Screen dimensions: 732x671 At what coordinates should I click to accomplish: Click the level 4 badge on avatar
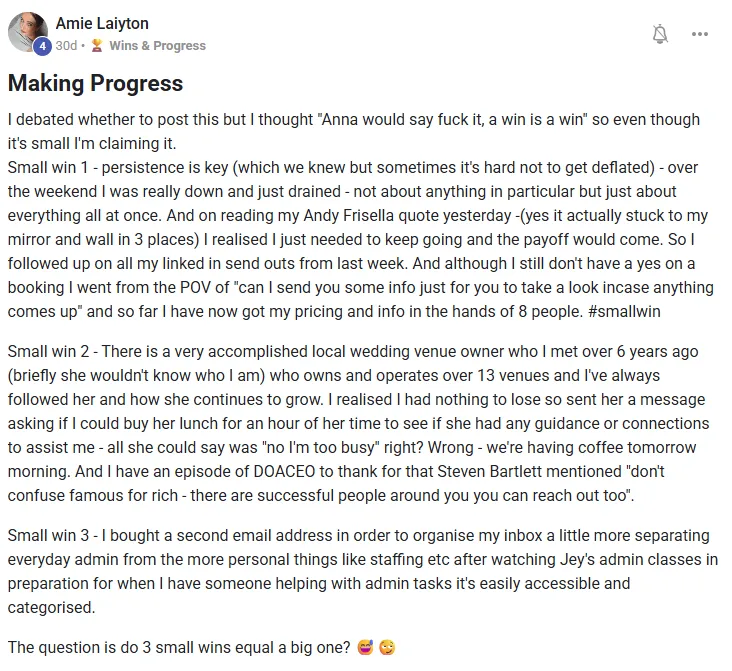tap(43, 46)
